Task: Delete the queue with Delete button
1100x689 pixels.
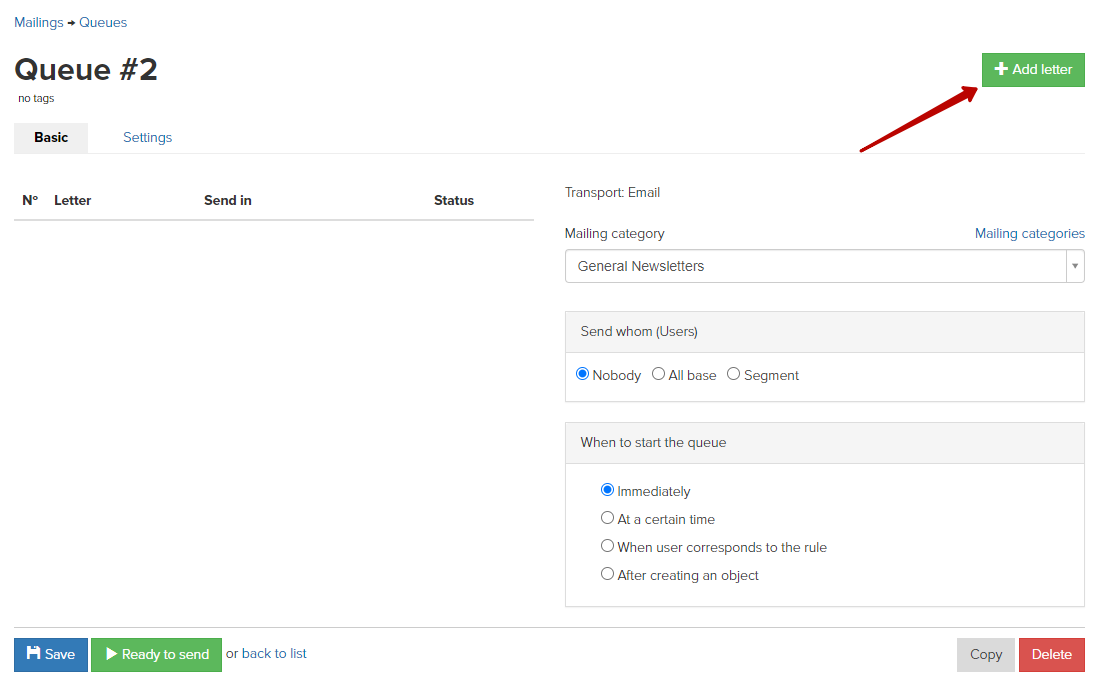Action: pos(1052,655)
